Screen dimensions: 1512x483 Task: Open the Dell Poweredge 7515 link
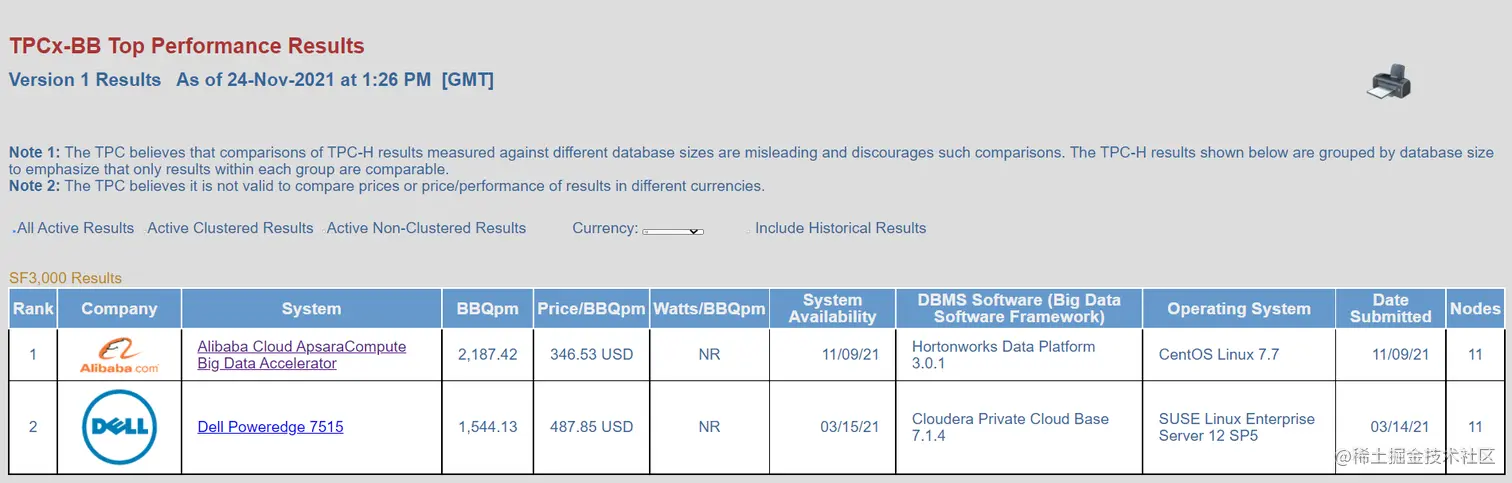tap(270, 427)
